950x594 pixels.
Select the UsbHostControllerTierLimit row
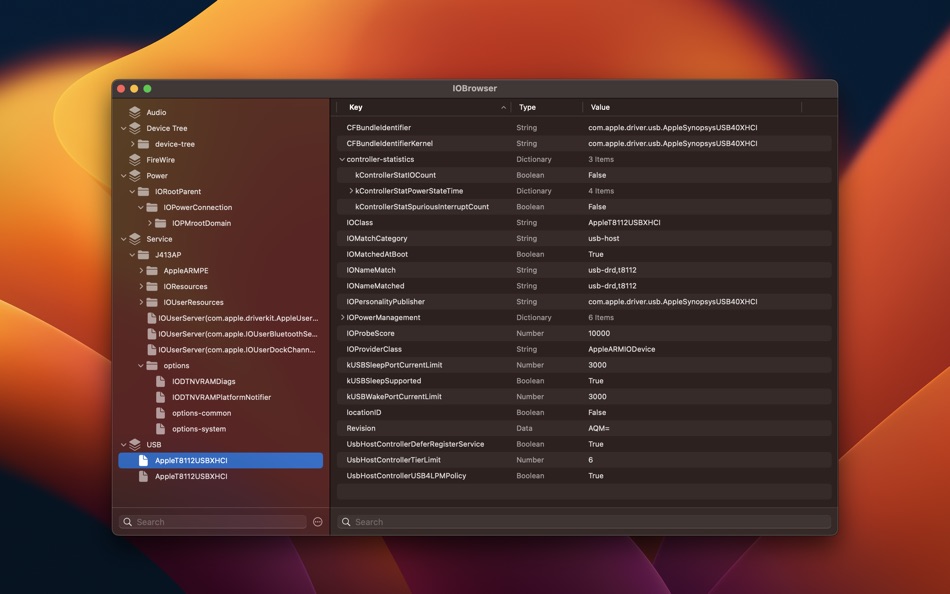point(584,460)
